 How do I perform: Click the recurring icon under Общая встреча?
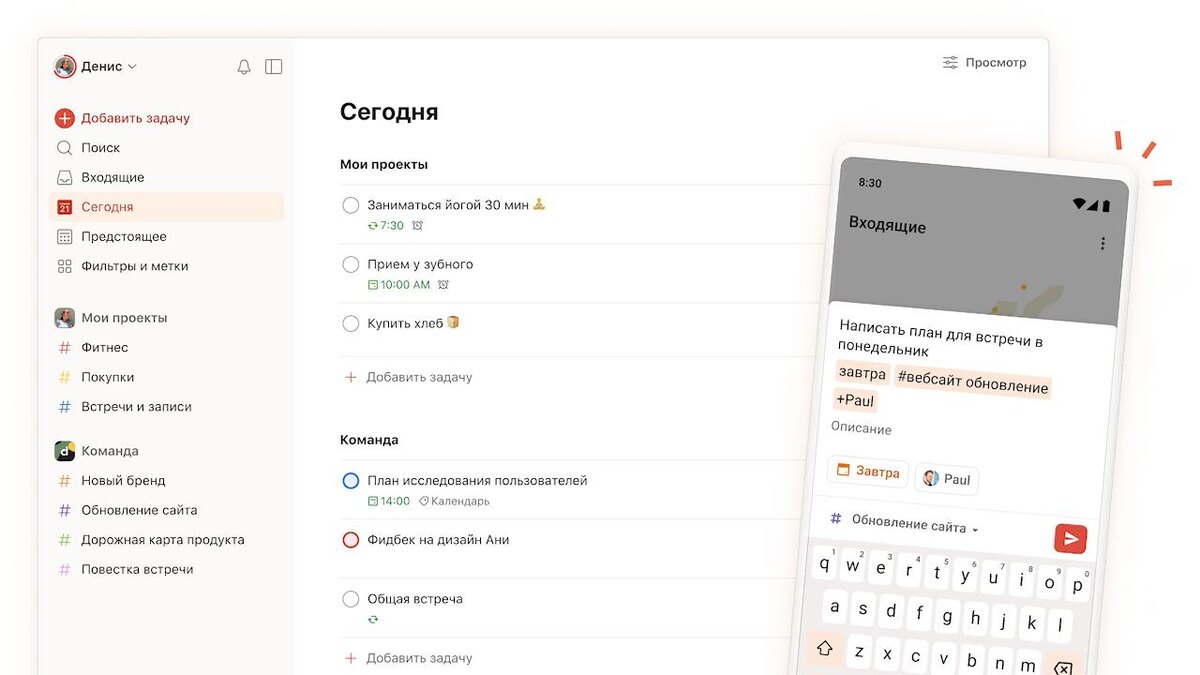point(373,619)
